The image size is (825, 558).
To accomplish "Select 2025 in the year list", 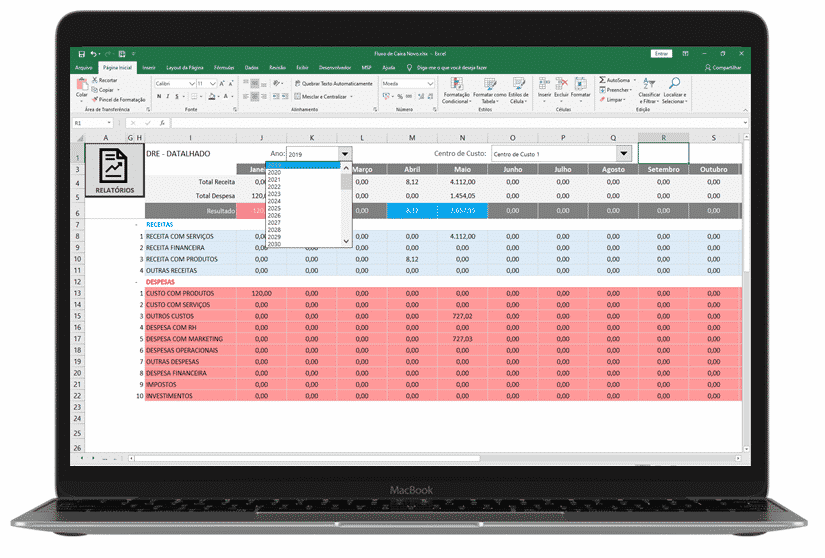I will 274,208.
